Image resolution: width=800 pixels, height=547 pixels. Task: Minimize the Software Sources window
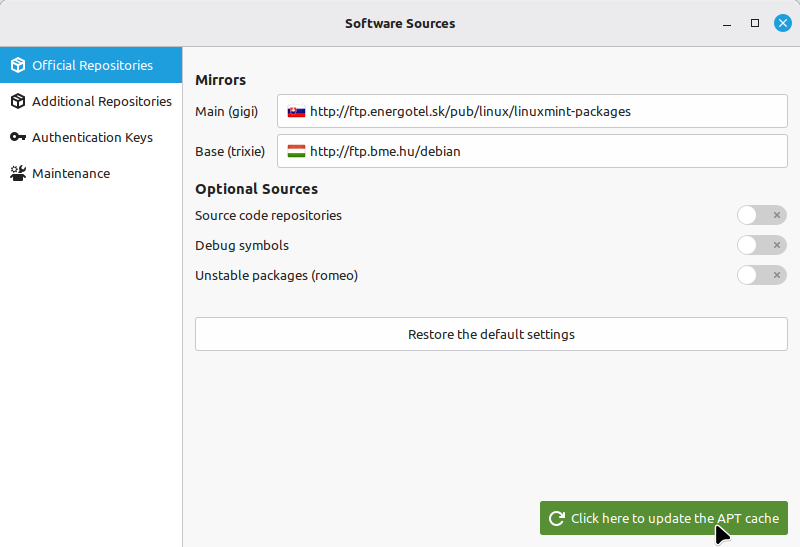point(727,23)
